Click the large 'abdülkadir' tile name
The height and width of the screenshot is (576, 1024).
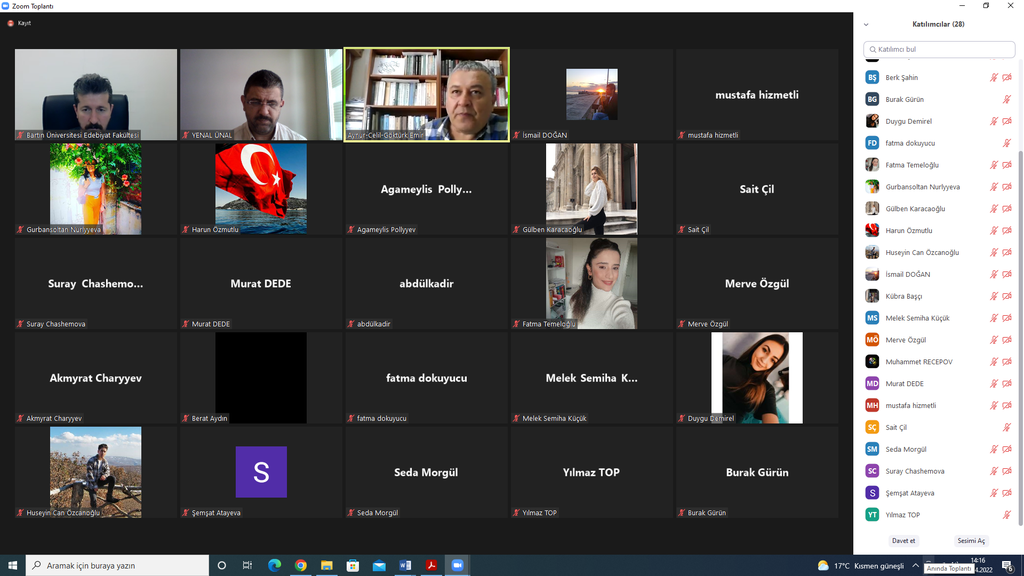tap(426, 283)
